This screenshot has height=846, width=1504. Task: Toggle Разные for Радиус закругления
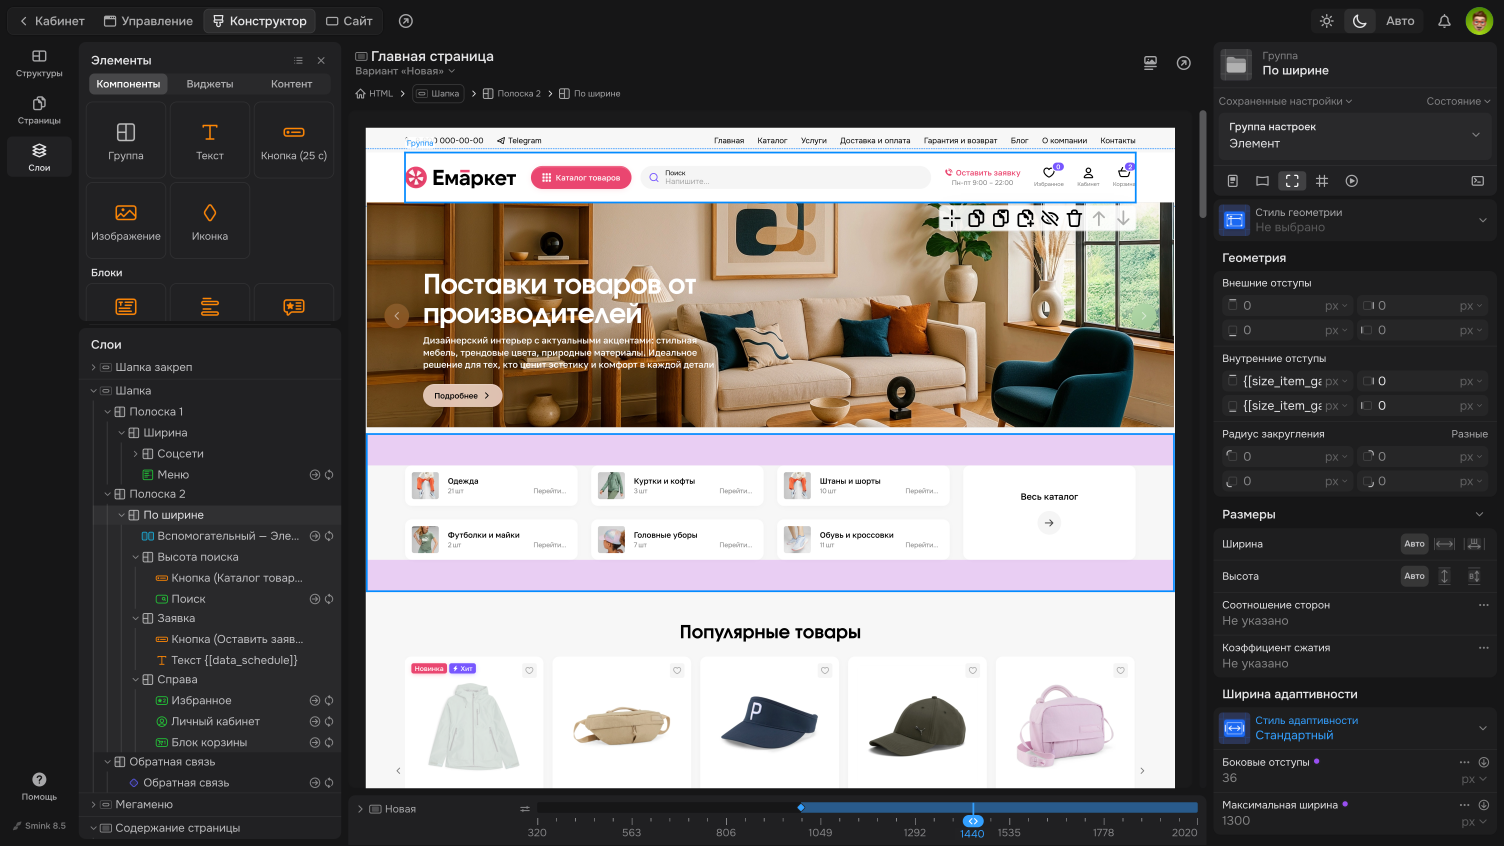click(x=1469, y=434)
